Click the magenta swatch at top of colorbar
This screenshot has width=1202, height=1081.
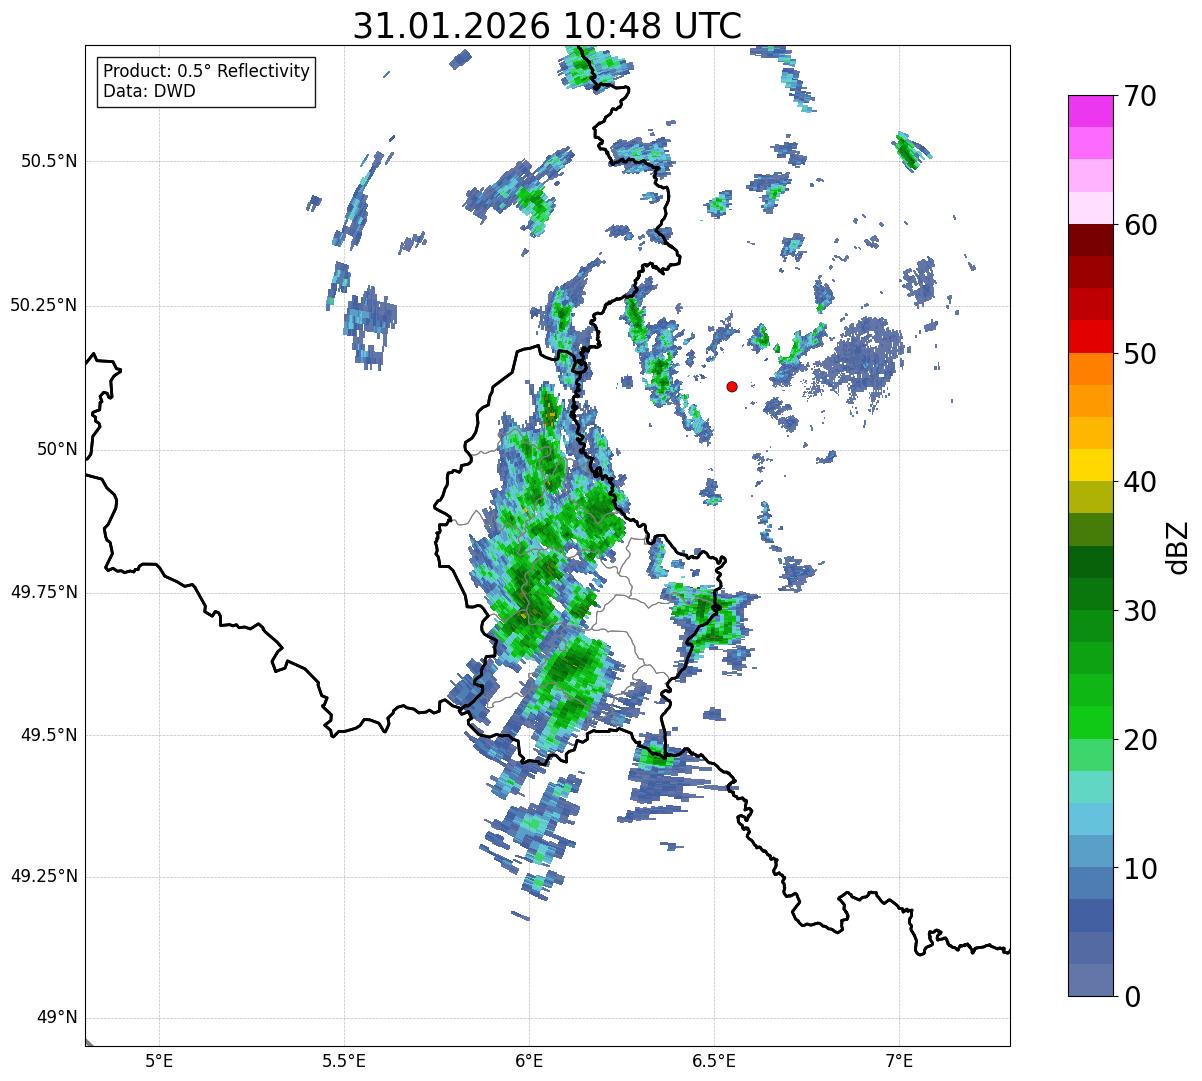1090,111
